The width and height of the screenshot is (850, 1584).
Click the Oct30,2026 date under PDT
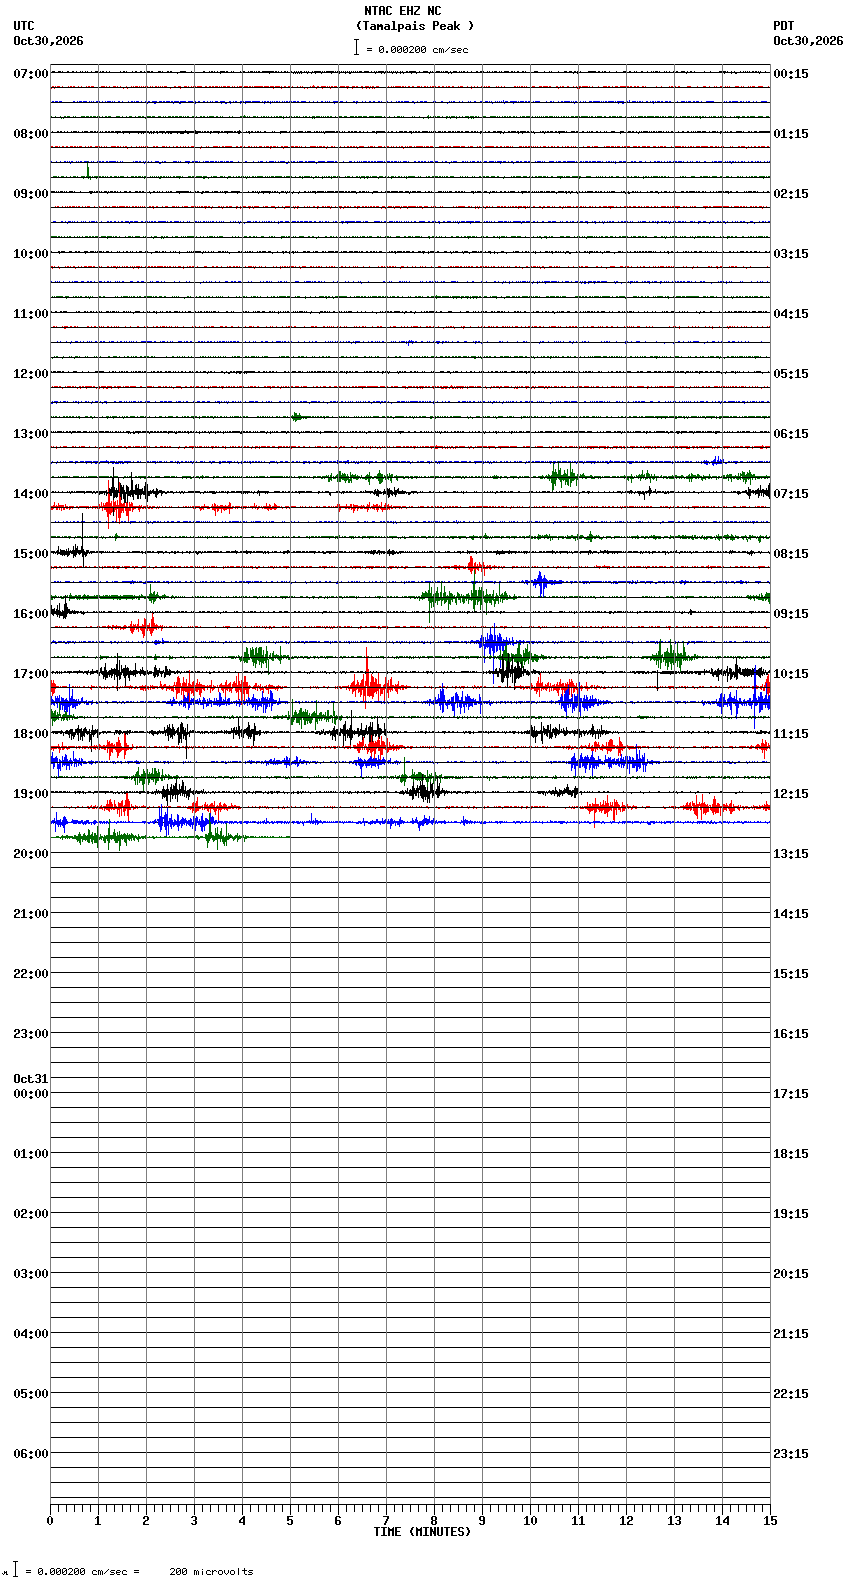click(808, 41)
